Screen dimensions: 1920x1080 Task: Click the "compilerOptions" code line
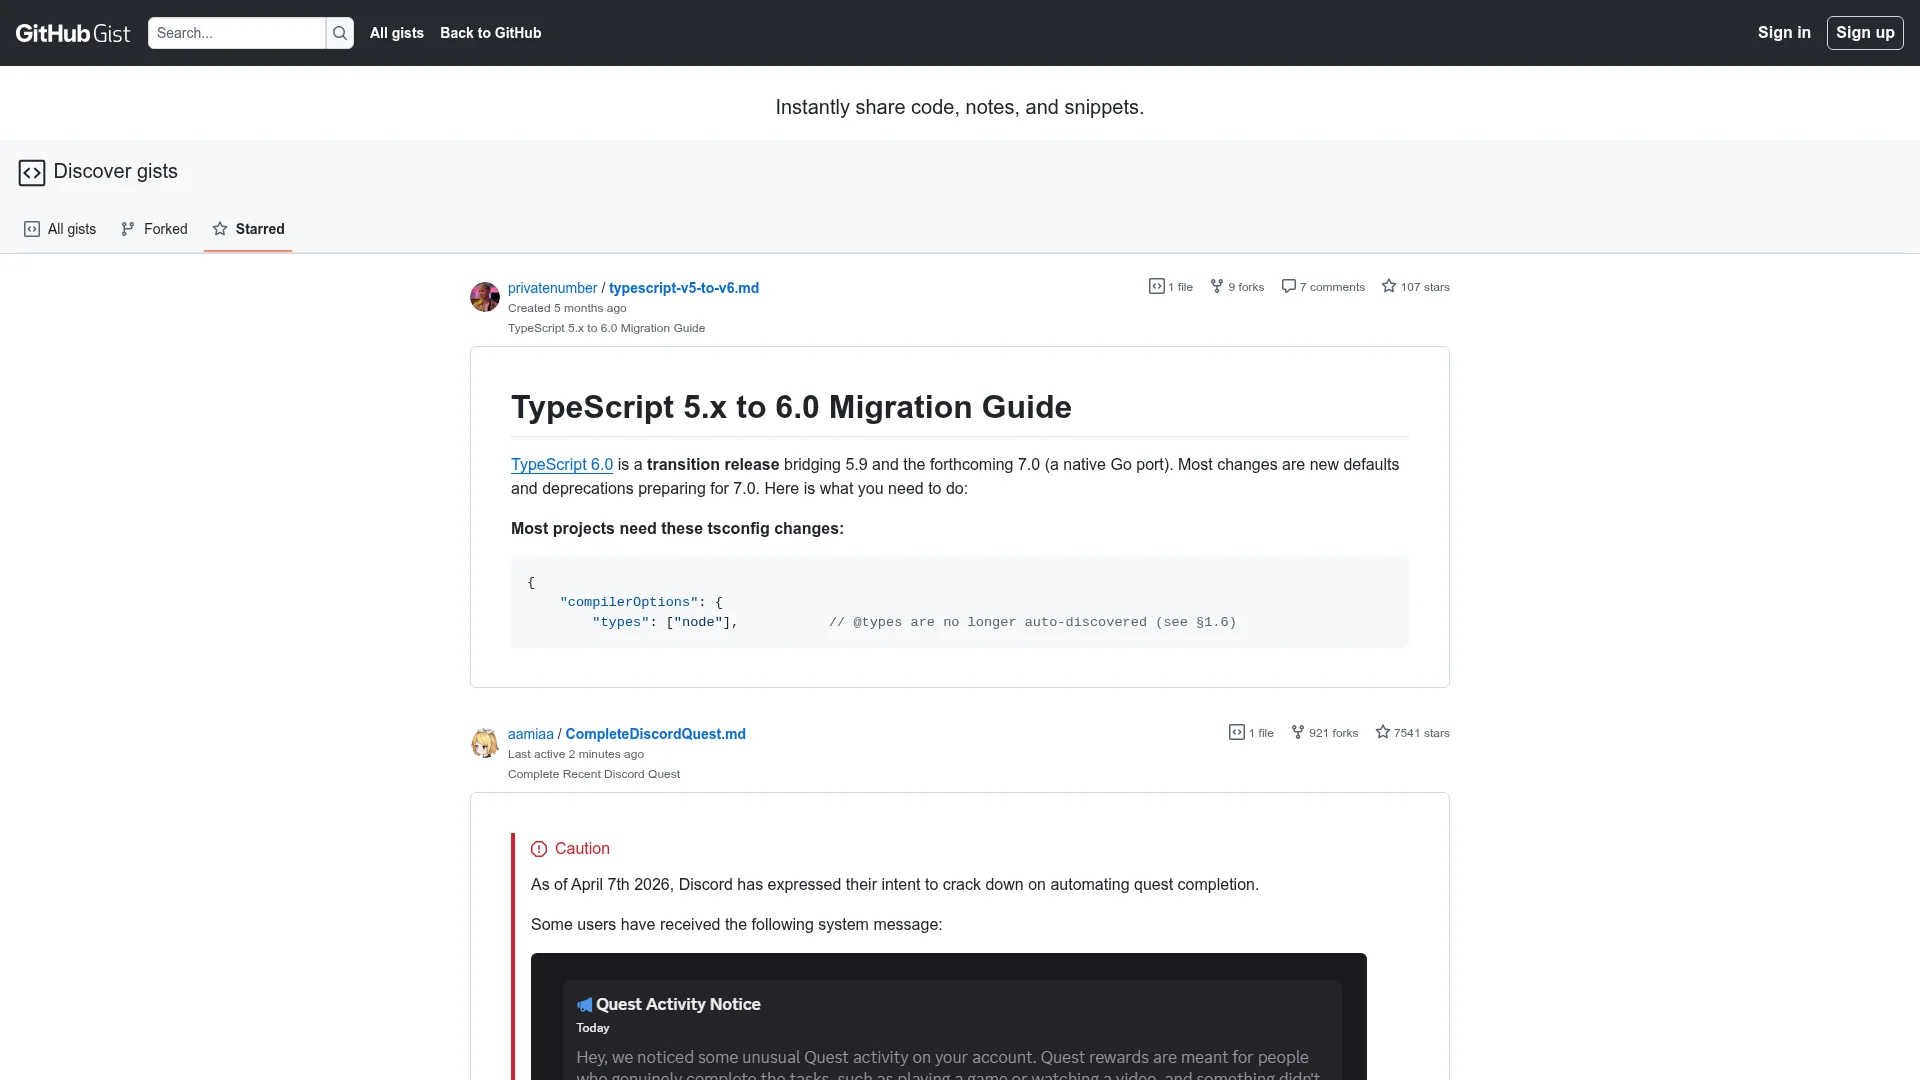click(641, 602)
